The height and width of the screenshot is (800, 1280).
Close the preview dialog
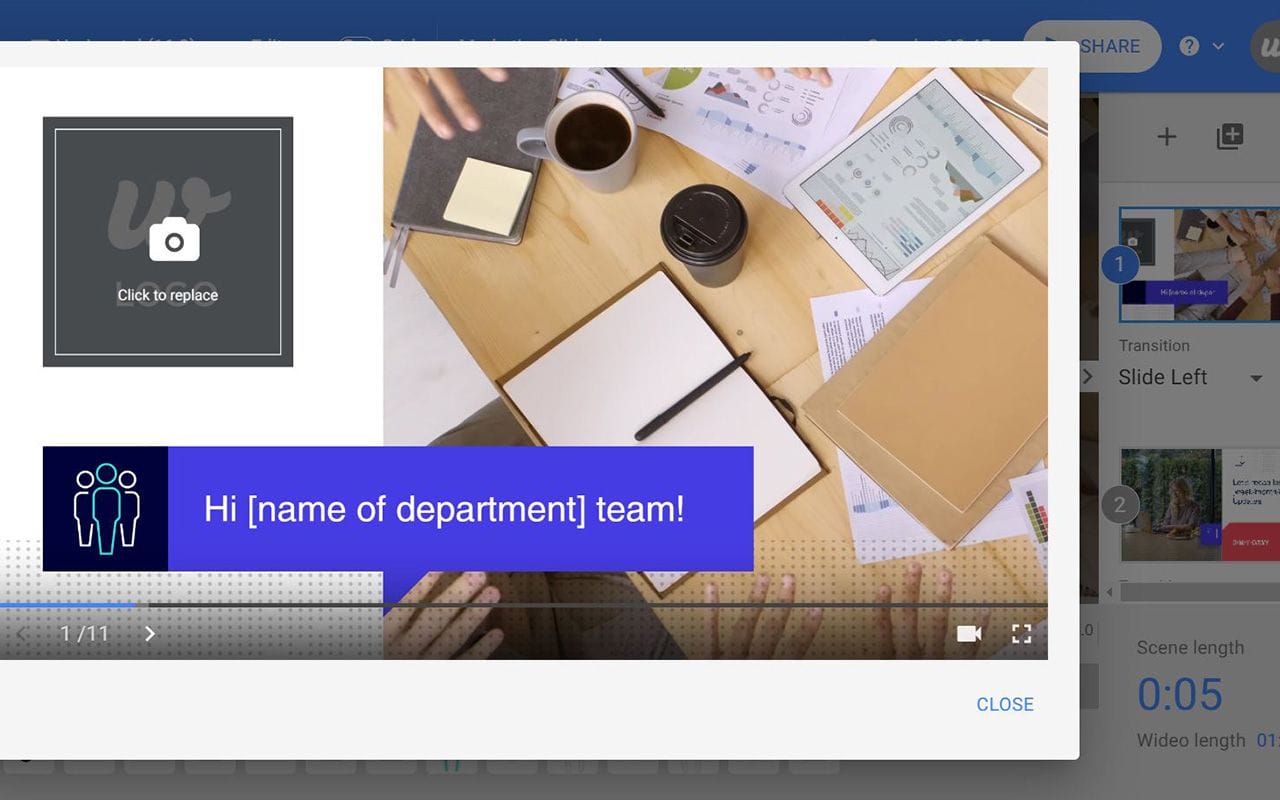point(1004,704)
